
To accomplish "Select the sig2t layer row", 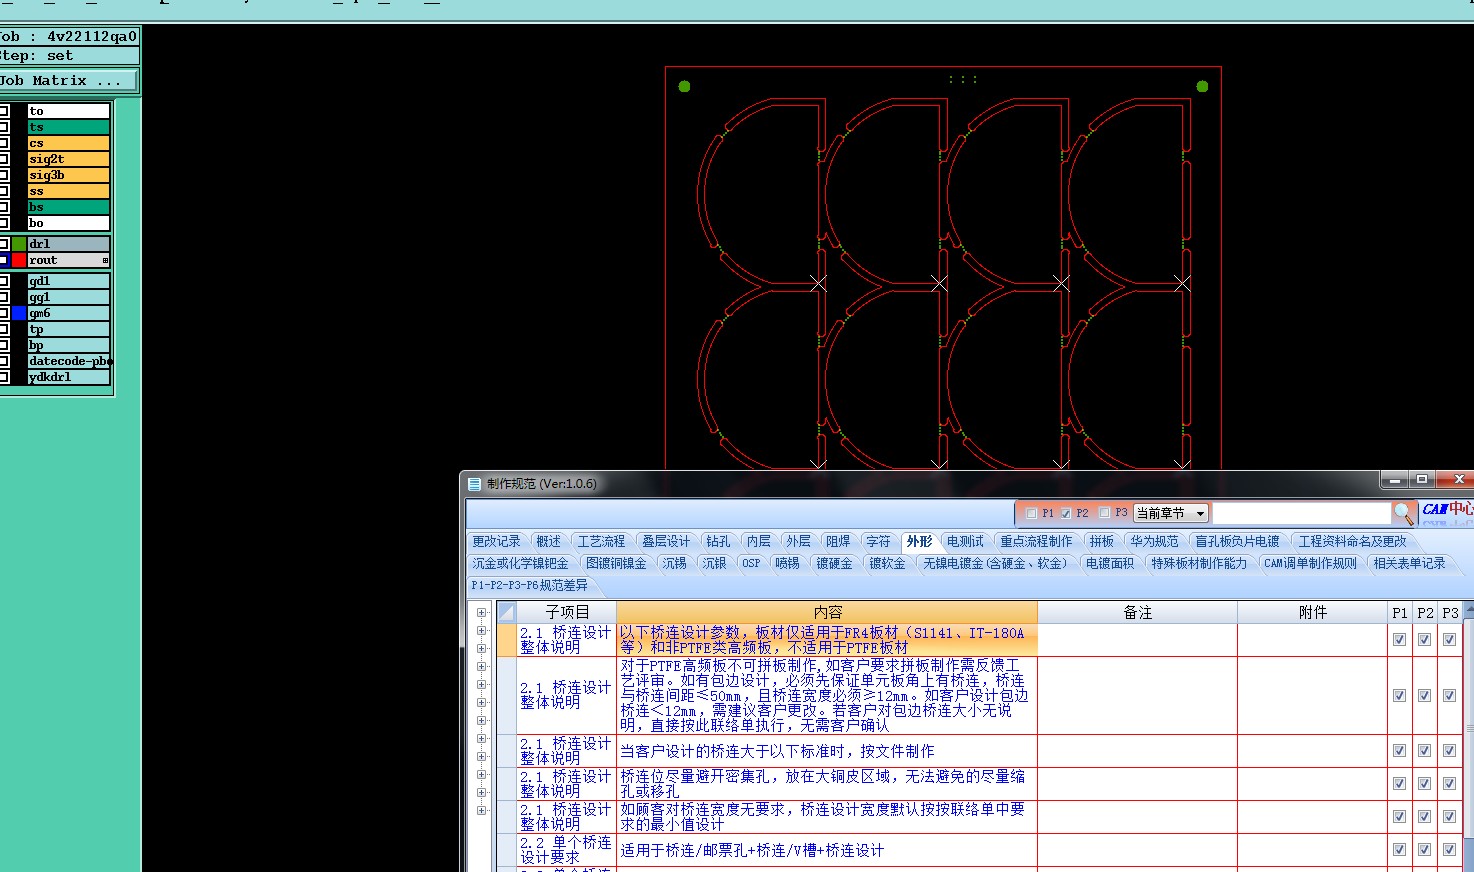I will [x=68, y=159].
